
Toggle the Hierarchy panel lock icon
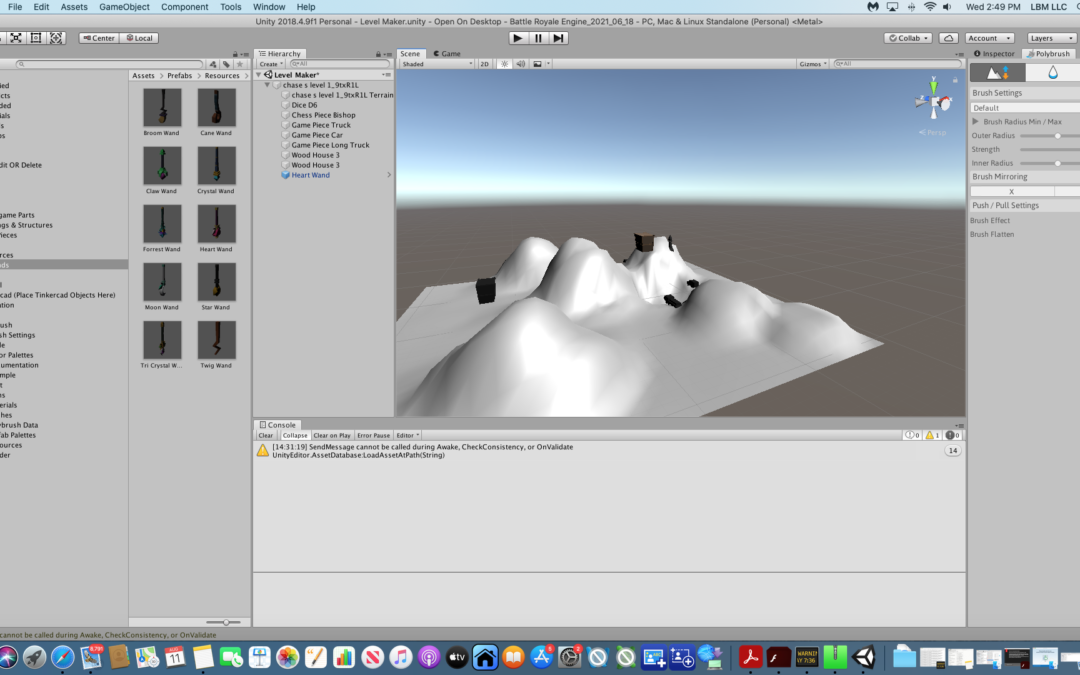(x=378, y=54)
